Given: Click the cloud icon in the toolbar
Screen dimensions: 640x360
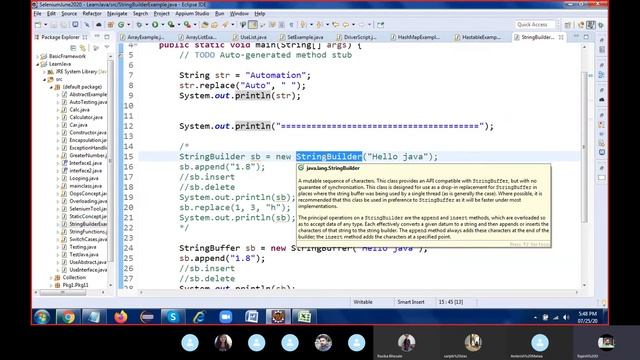Looking at the screenshot, I should tap(98, 25).
